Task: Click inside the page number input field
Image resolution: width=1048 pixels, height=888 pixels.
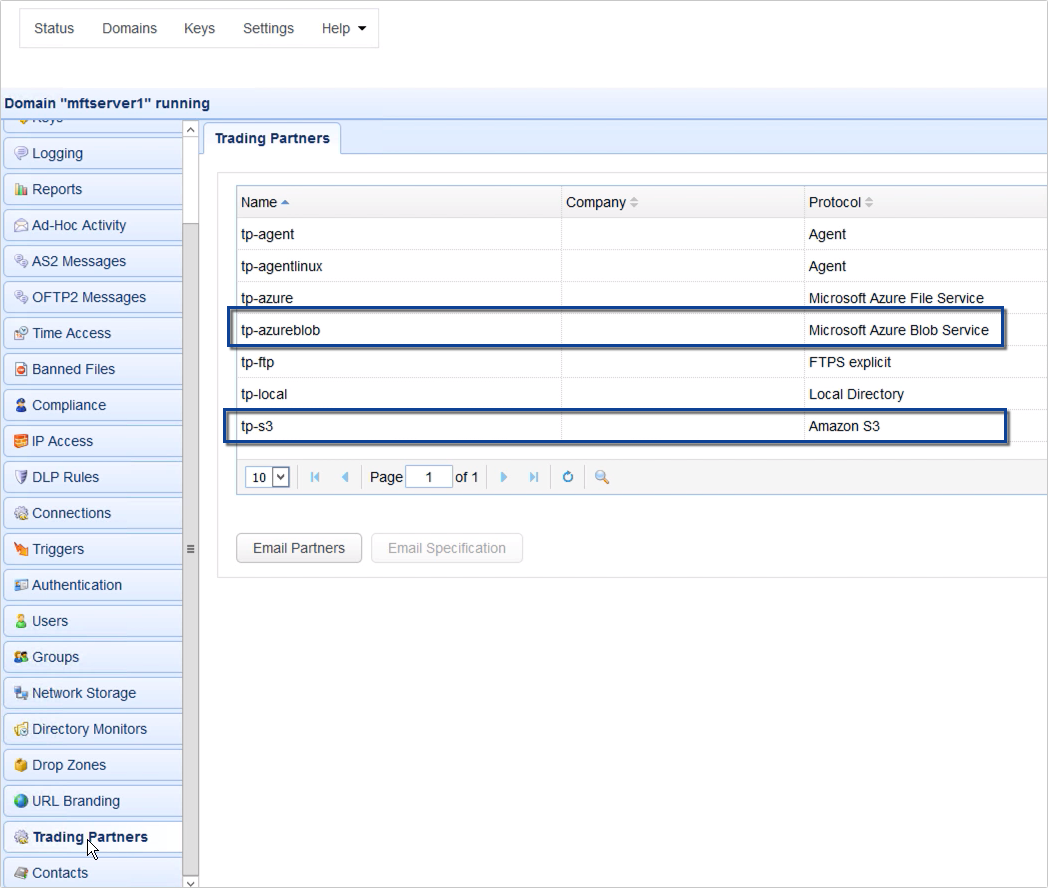Action: (429, 477)
